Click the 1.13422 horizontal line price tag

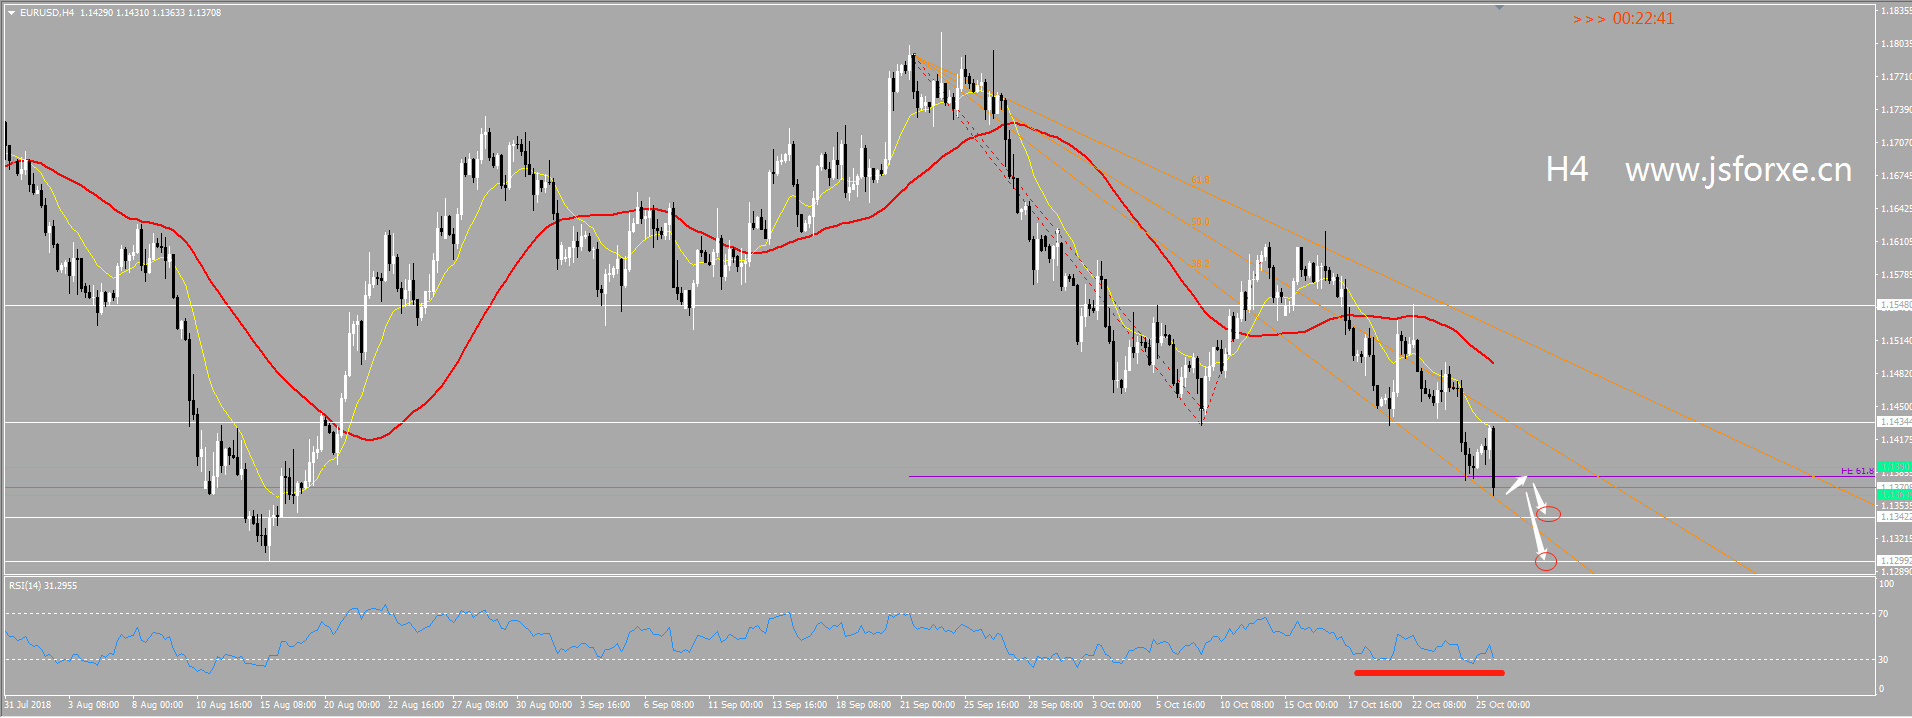(x=1894, y=517)
